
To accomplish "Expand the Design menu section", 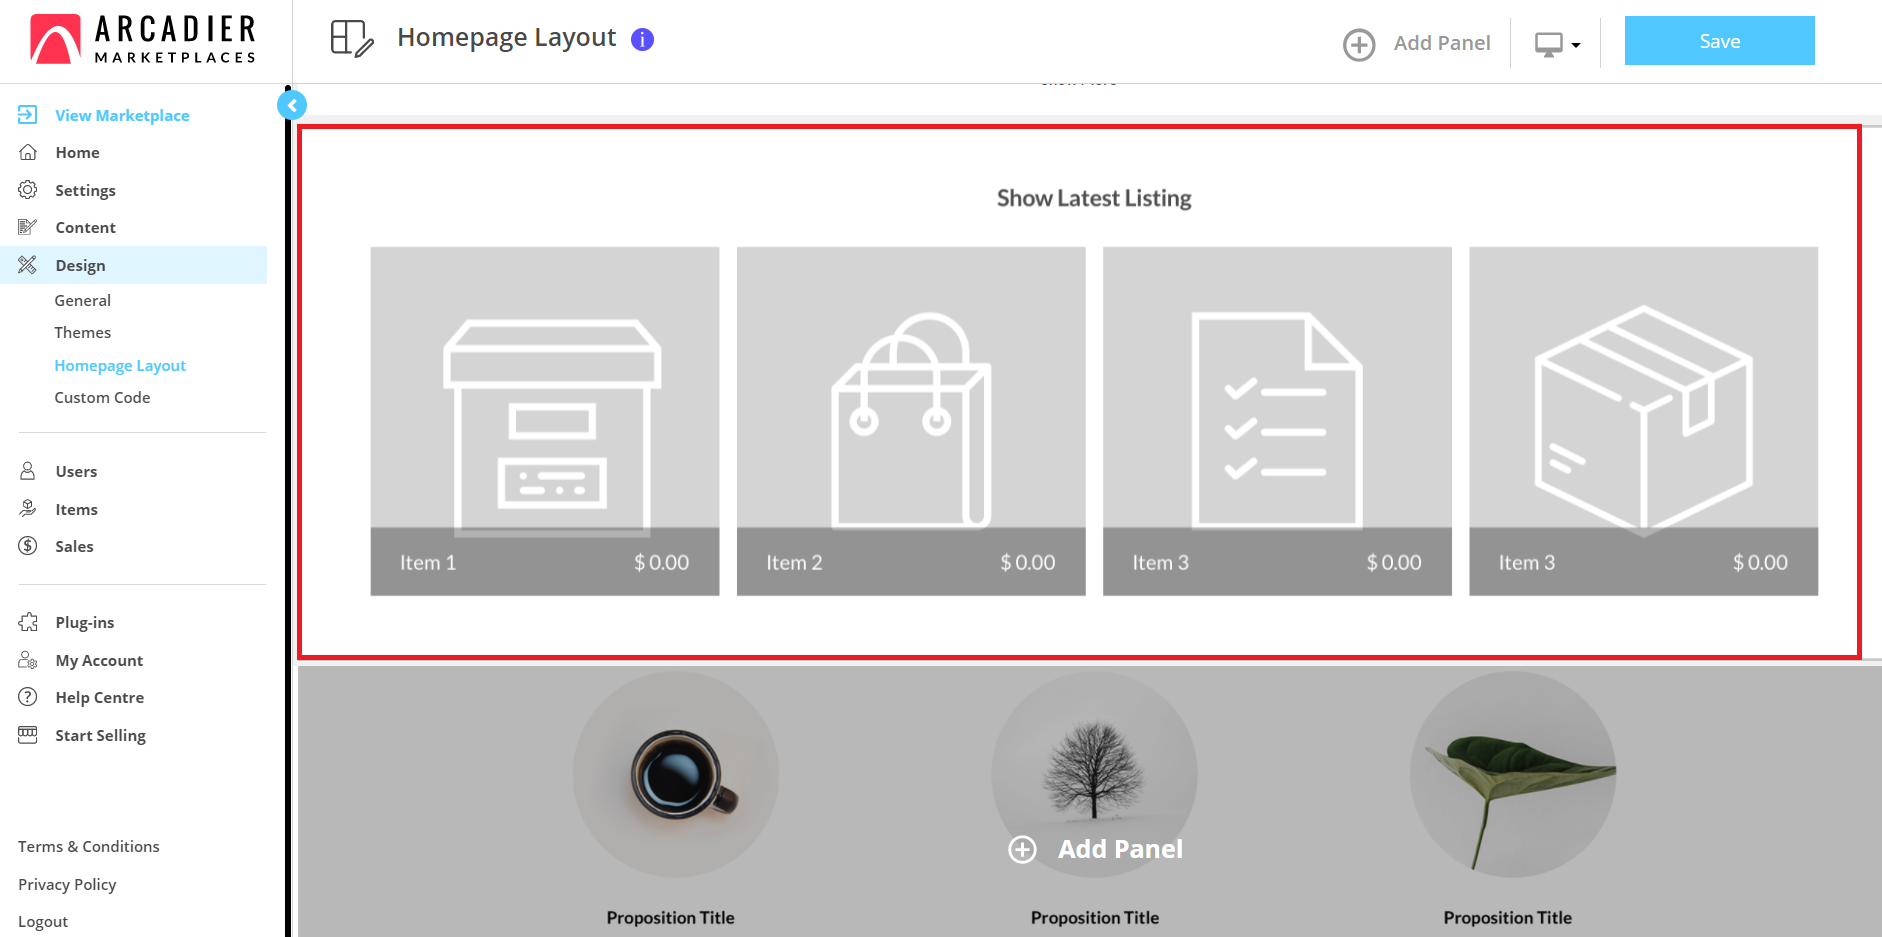I will point(80,265).
